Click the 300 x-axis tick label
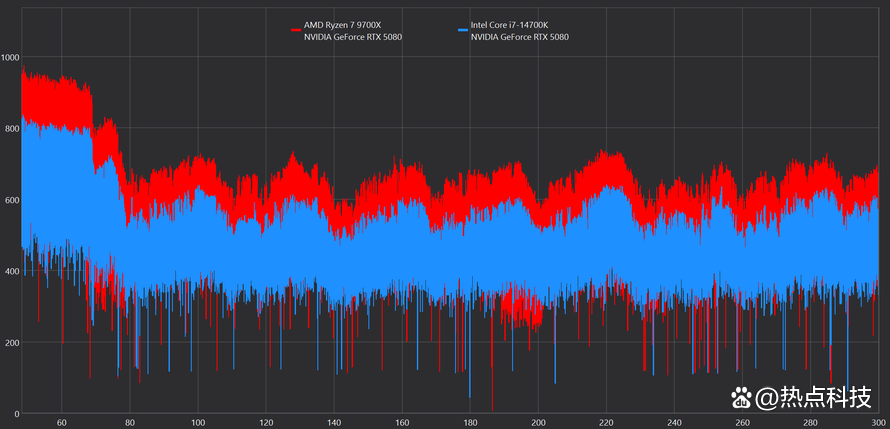 (877, 422)
